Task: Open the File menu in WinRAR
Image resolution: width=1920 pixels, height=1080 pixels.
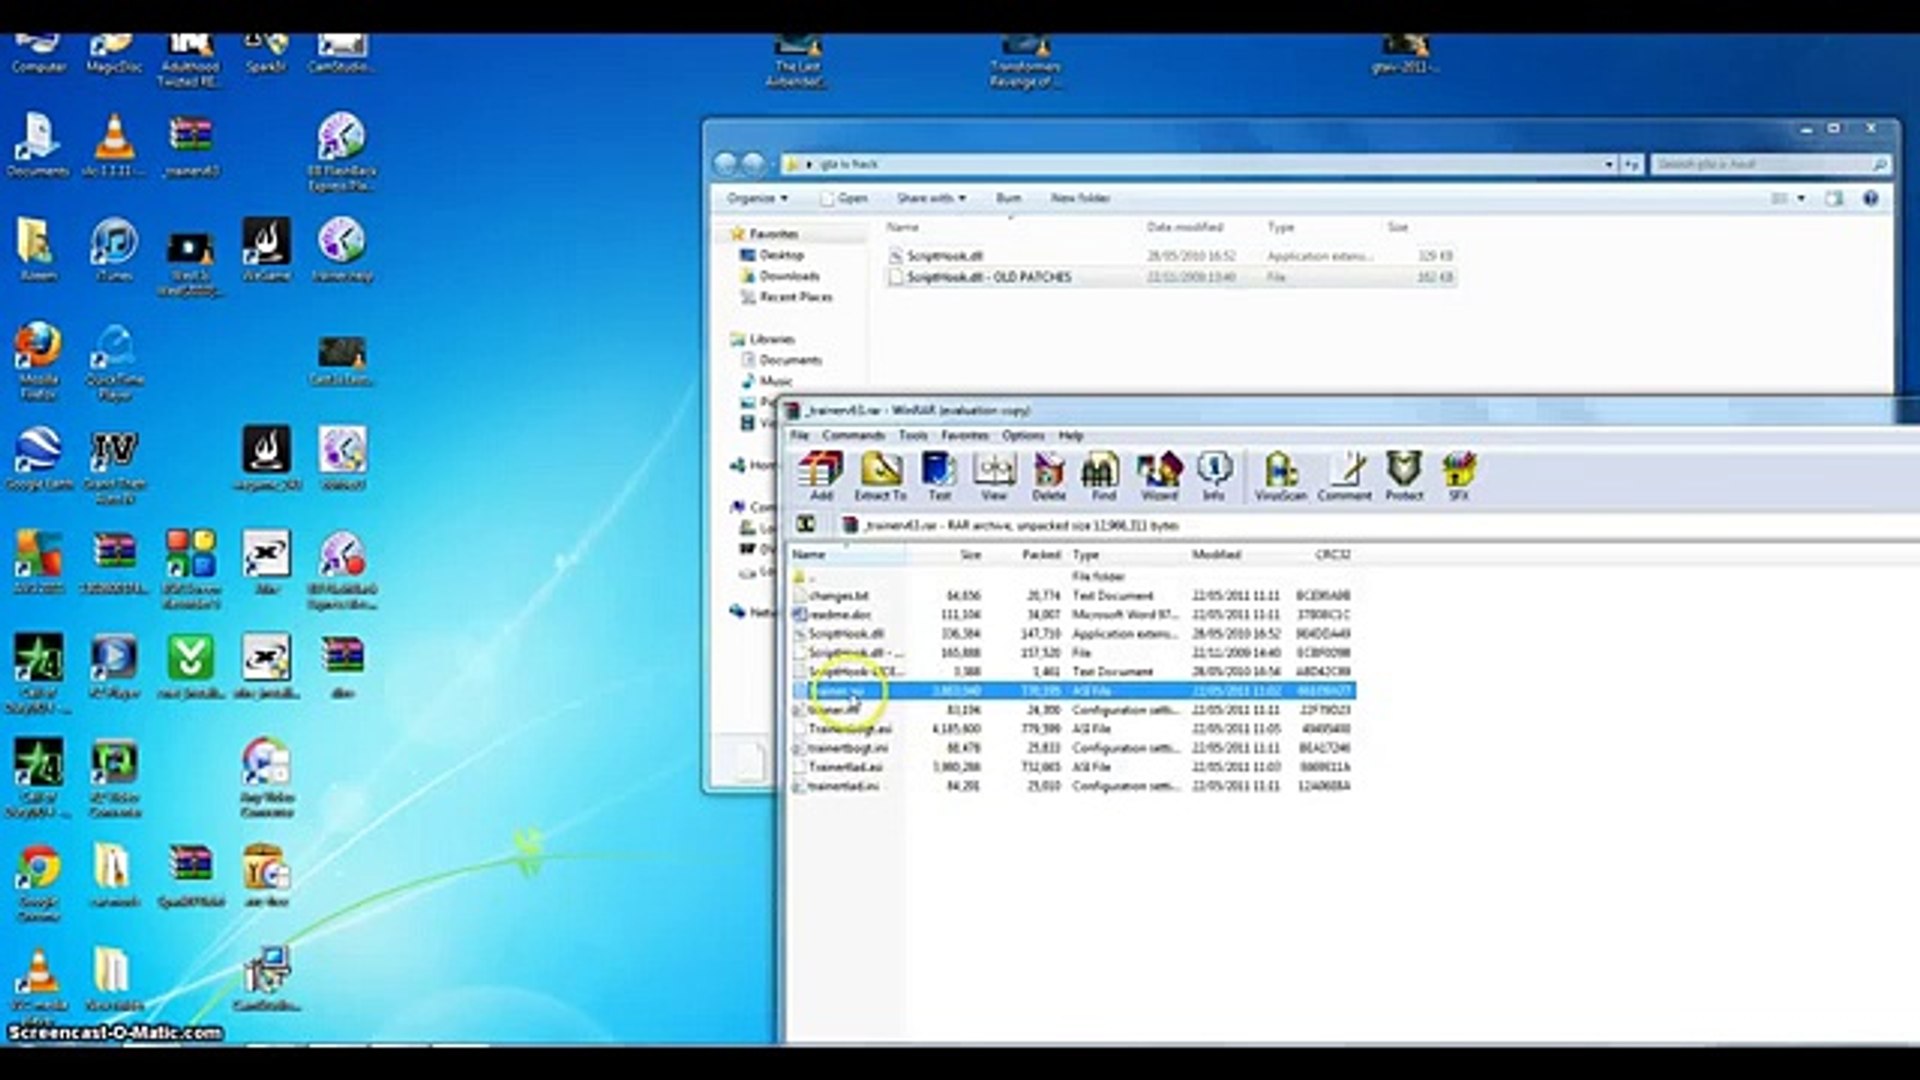Action: tap(800, 435)
